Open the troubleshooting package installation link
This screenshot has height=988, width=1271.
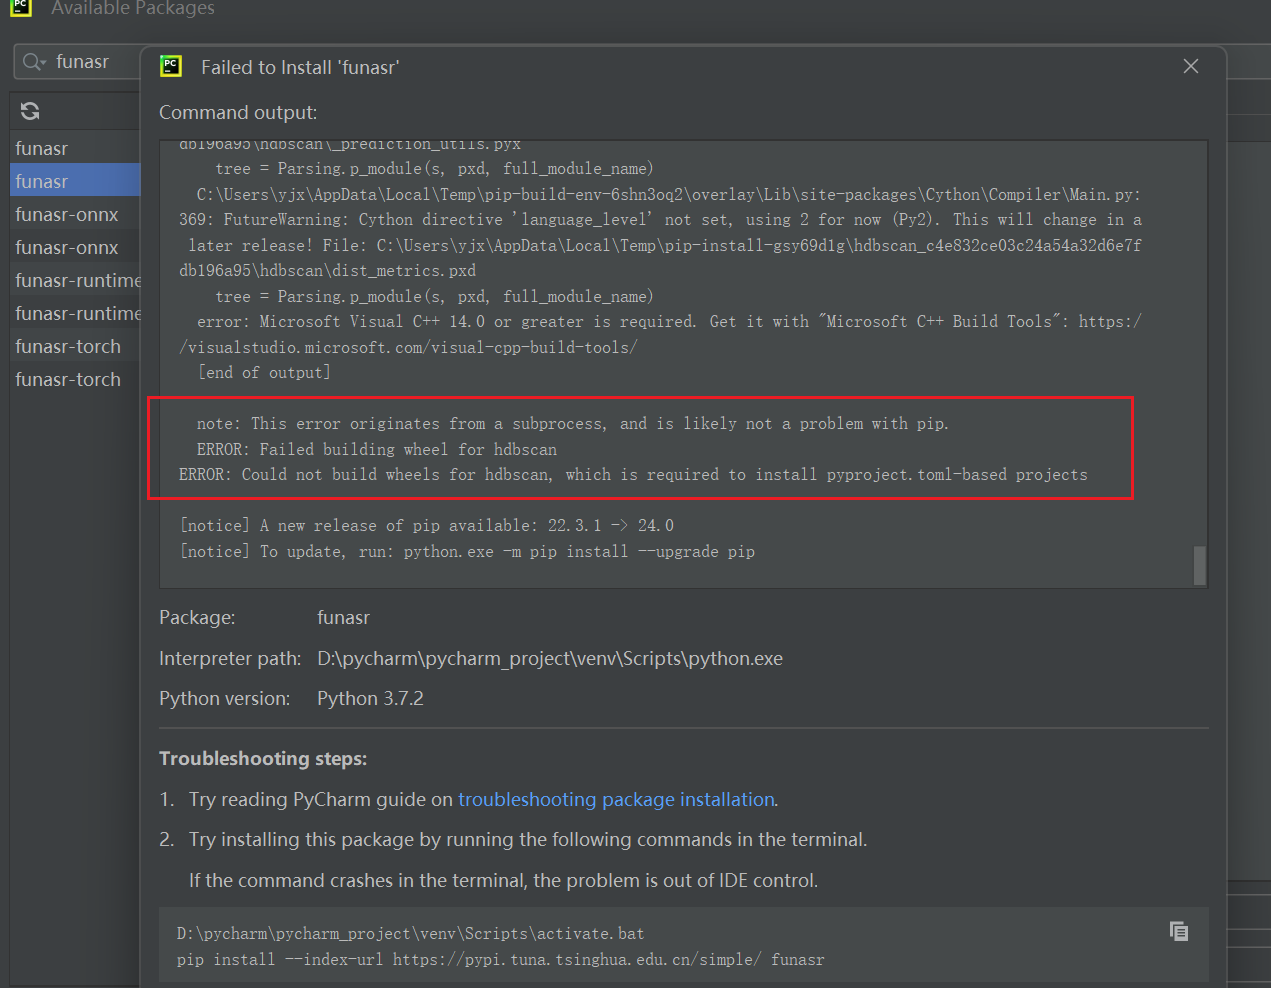(x=616, y=799)
